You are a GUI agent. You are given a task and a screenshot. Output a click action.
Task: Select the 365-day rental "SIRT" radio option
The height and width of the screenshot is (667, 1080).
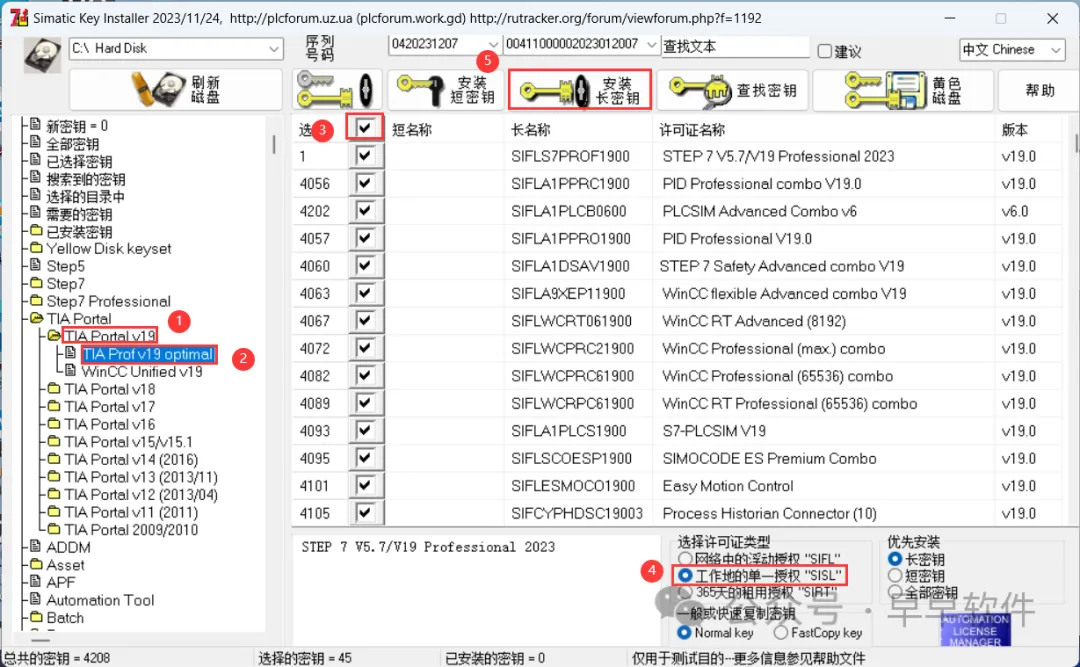point(685,592)
